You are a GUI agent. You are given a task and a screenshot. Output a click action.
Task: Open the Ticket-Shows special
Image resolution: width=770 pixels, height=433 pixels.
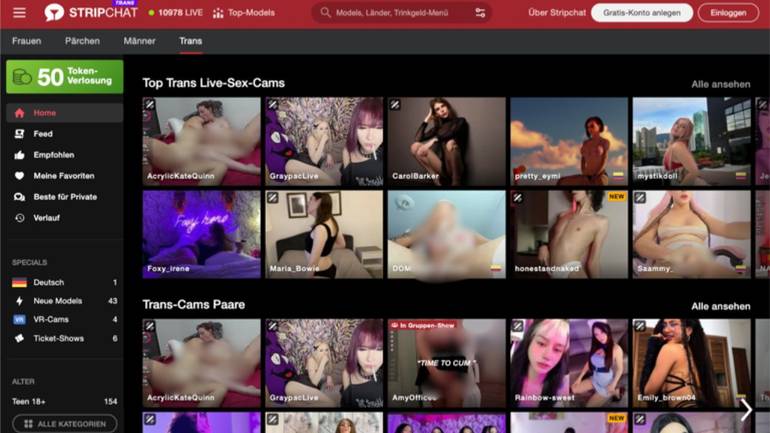tap(58, 339)
